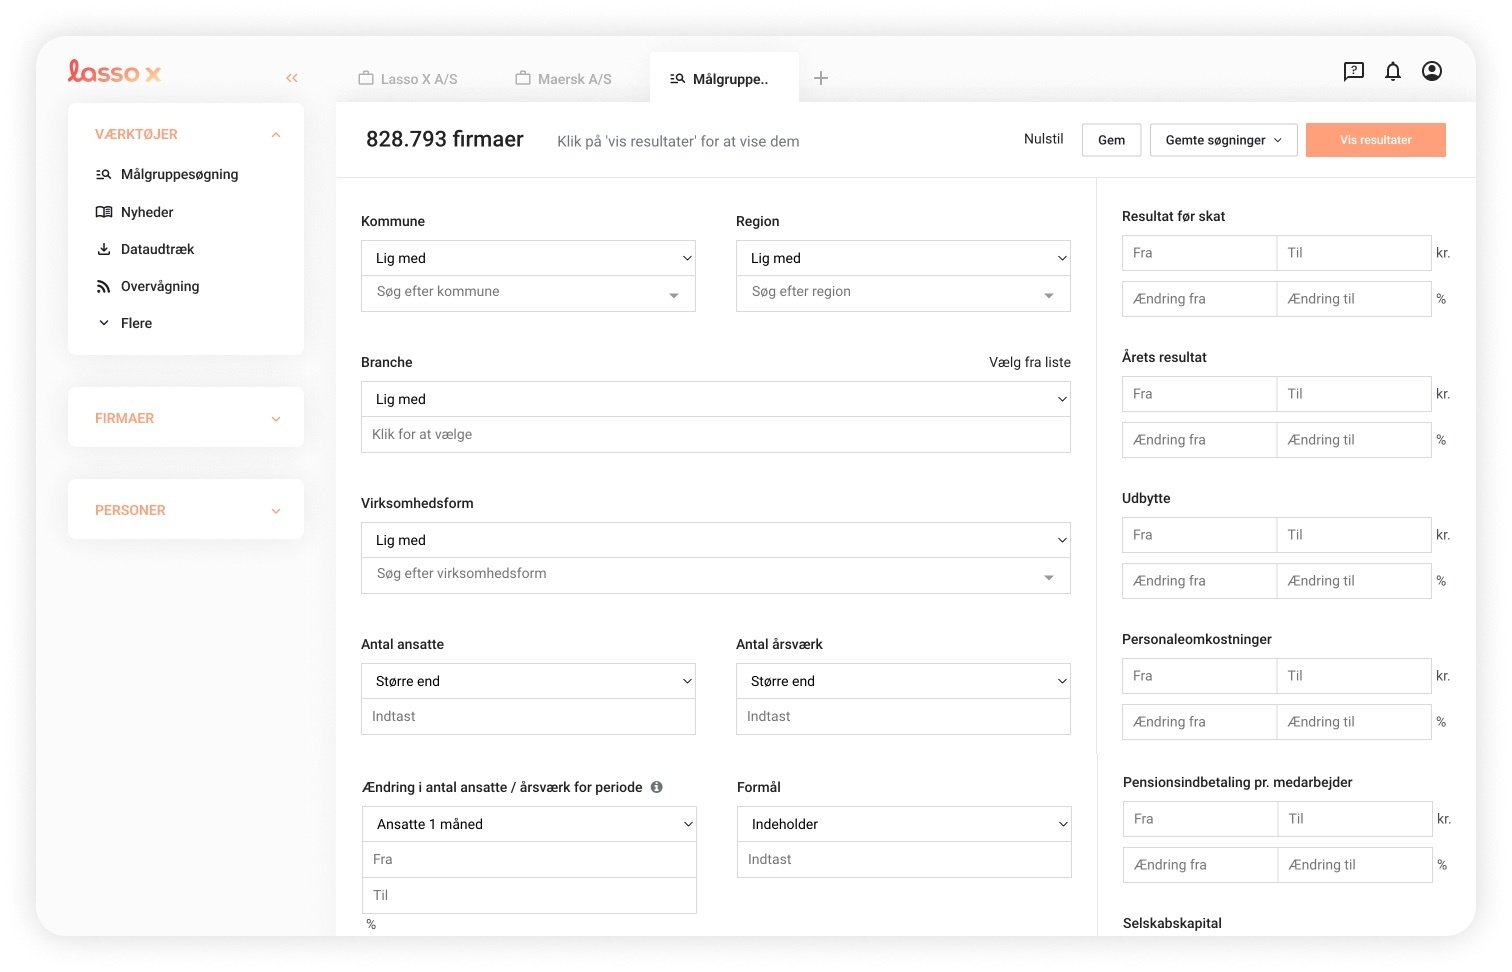Image resolution: width=1512 pixels, height=972 pixels.
Task: Click the Lasso X logo
Action: coord(114,72)
